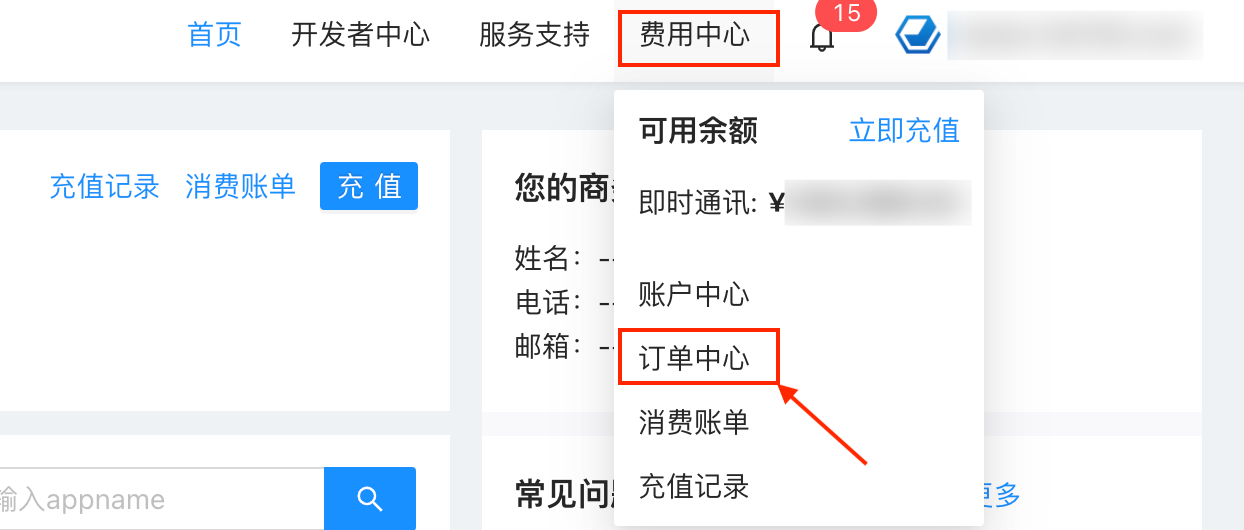Click the 立即充值 link
The height and width of the screenshot is (530, 1244).
tap(904, 130)
